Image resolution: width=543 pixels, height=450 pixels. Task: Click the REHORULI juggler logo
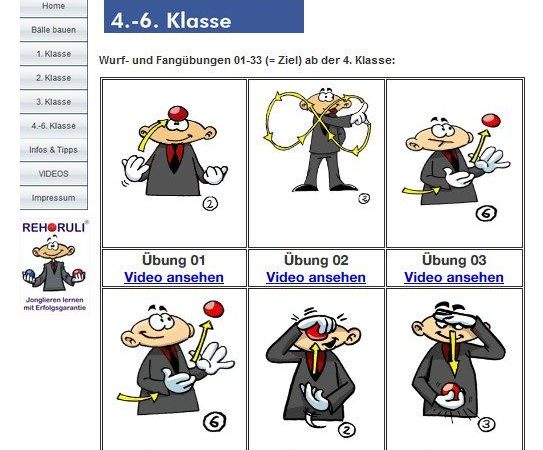coord(55,266)
